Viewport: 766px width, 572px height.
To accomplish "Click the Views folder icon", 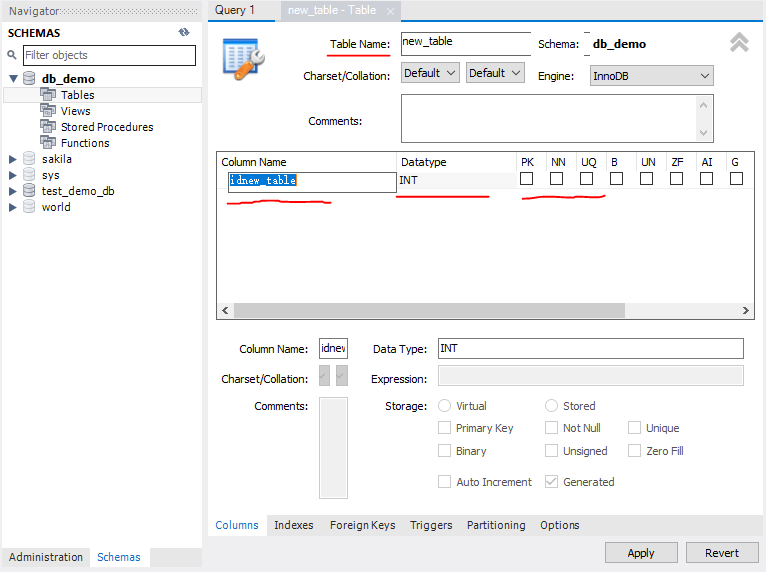I will click(x=48, y=110).
